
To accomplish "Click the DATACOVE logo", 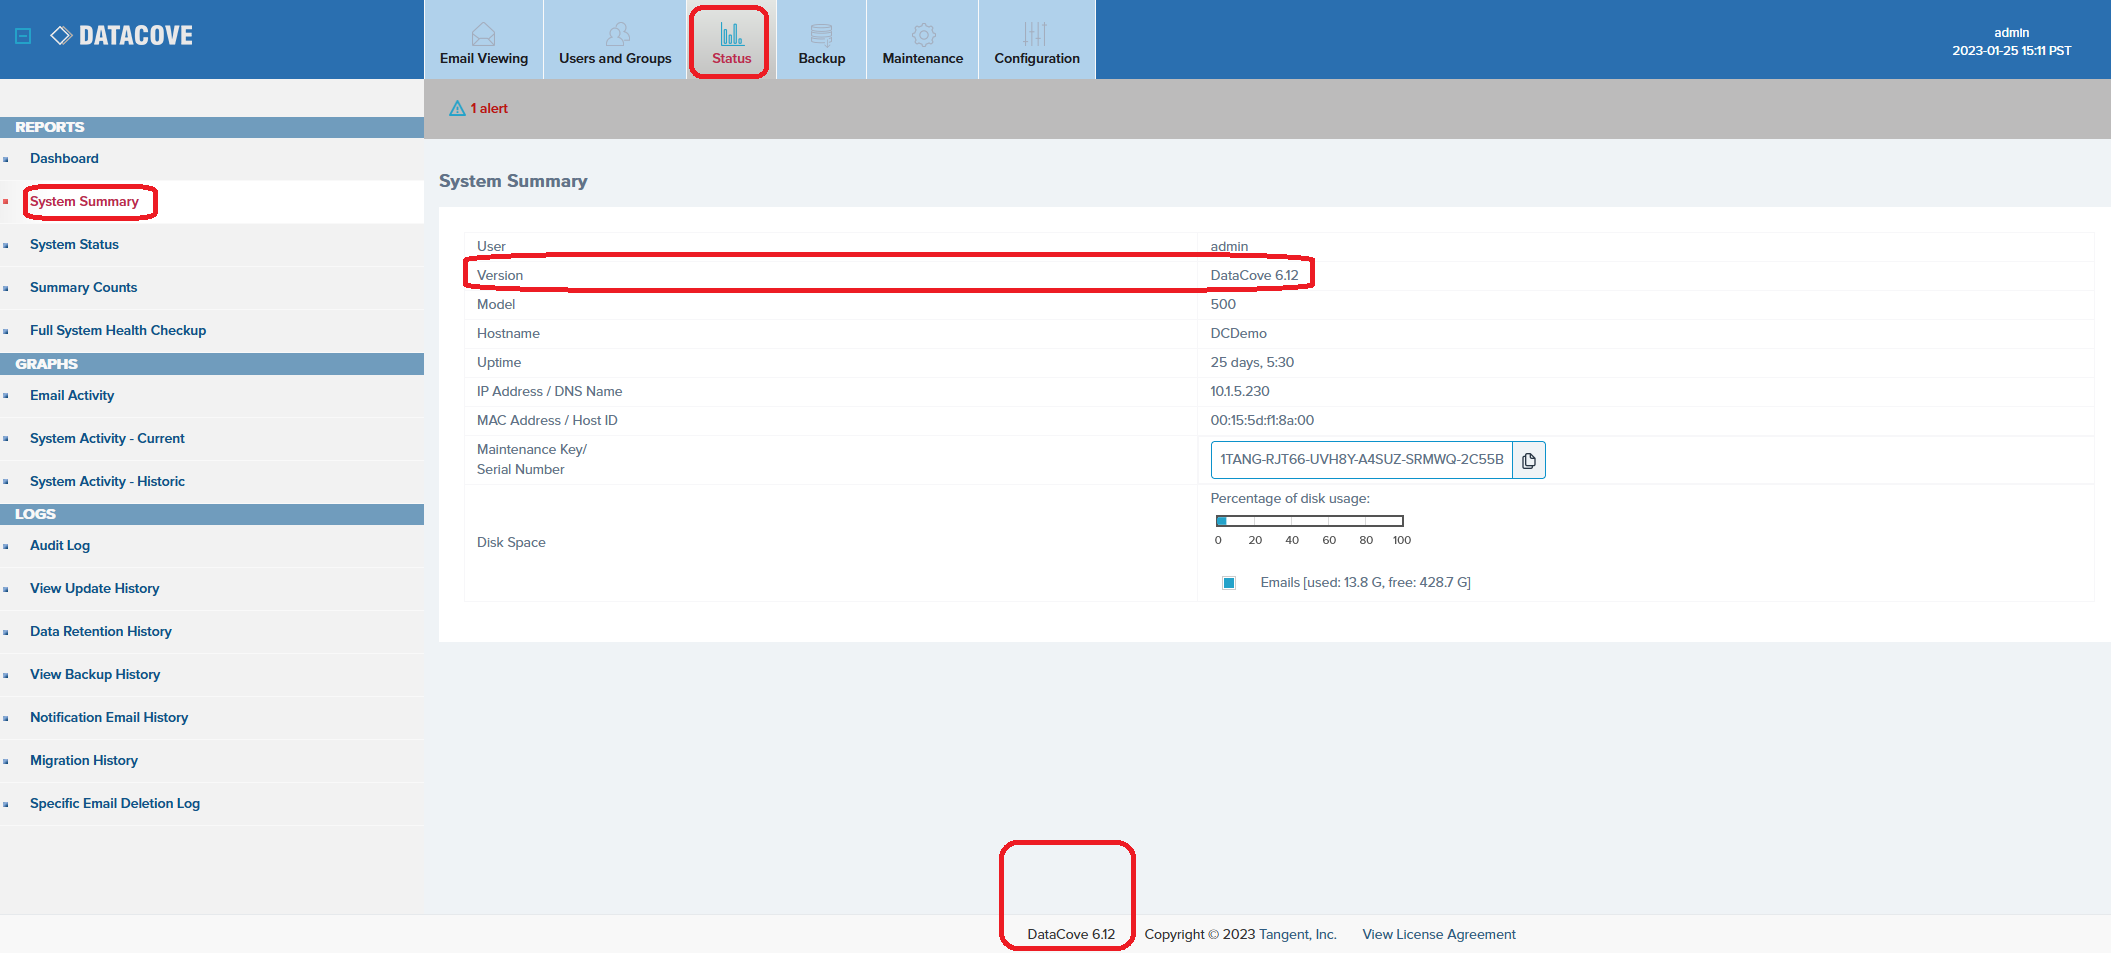I will click(122, 36).
